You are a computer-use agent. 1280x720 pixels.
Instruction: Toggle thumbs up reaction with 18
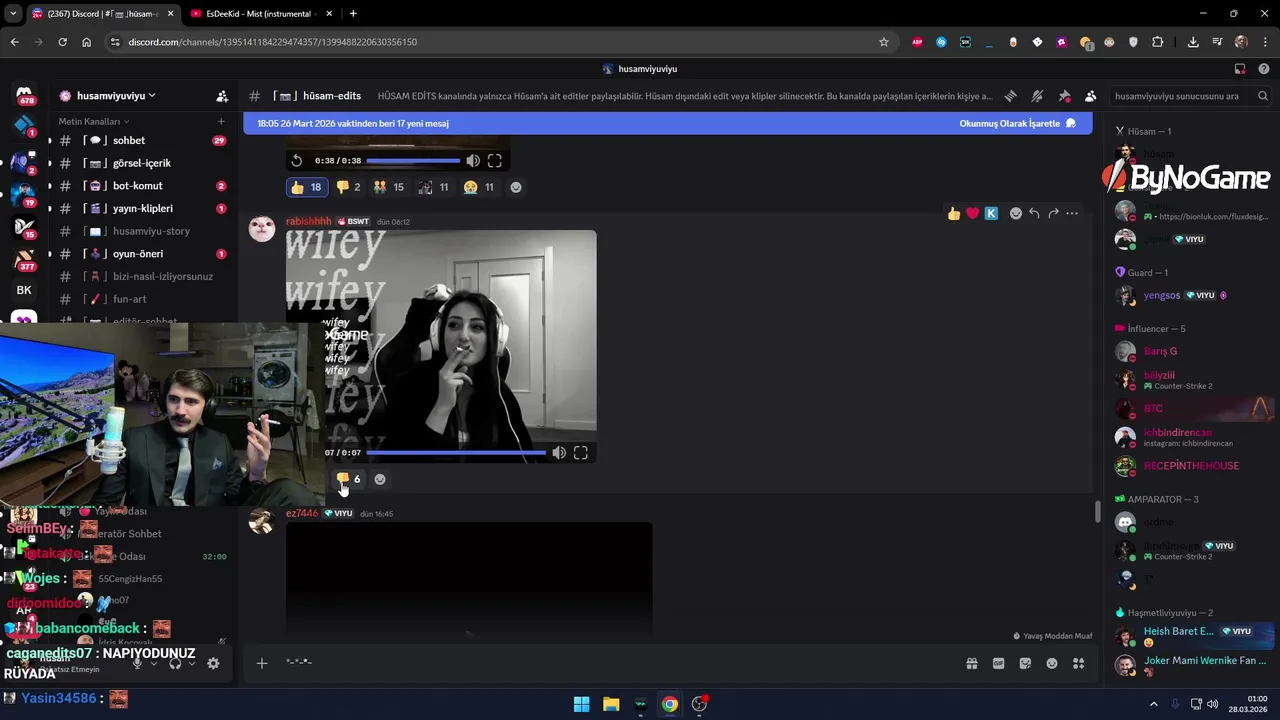tap(306, 187)
